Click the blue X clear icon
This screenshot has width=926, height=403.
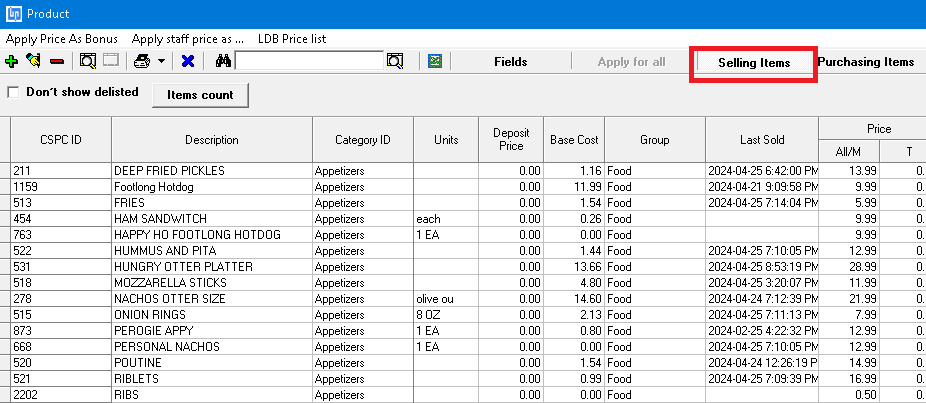point(188,61)
